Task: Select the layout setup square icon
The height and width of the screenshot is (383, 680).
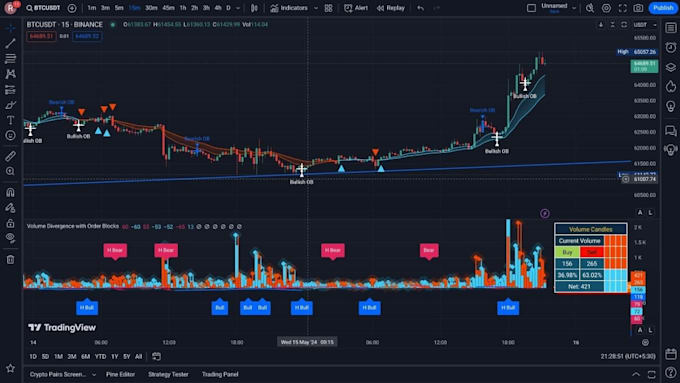Action: coord(531,8)
